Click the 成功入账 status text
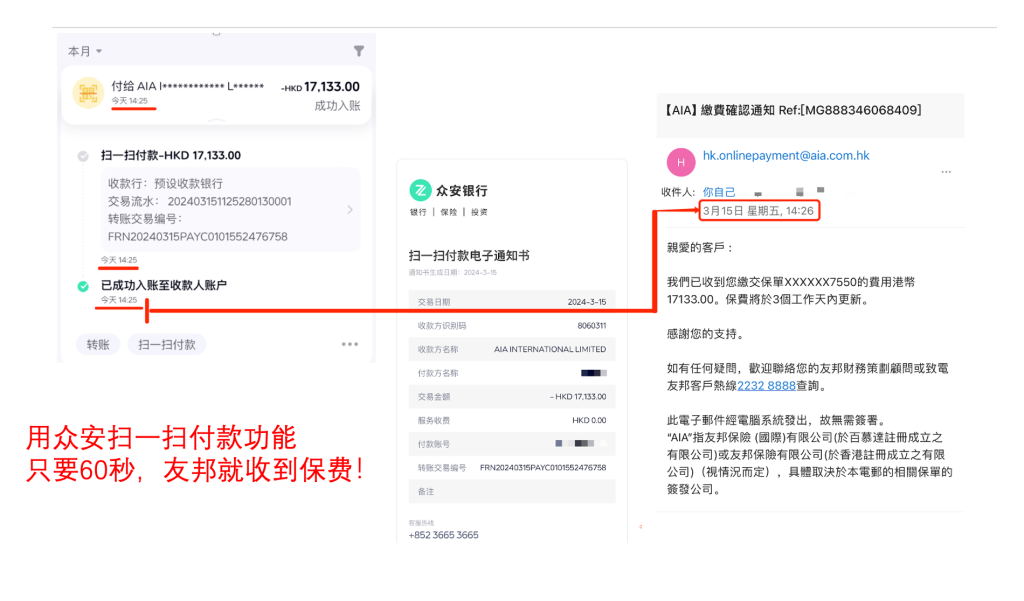The width and height of the screenshot is (1024, 601). click(x=338, y=106)
